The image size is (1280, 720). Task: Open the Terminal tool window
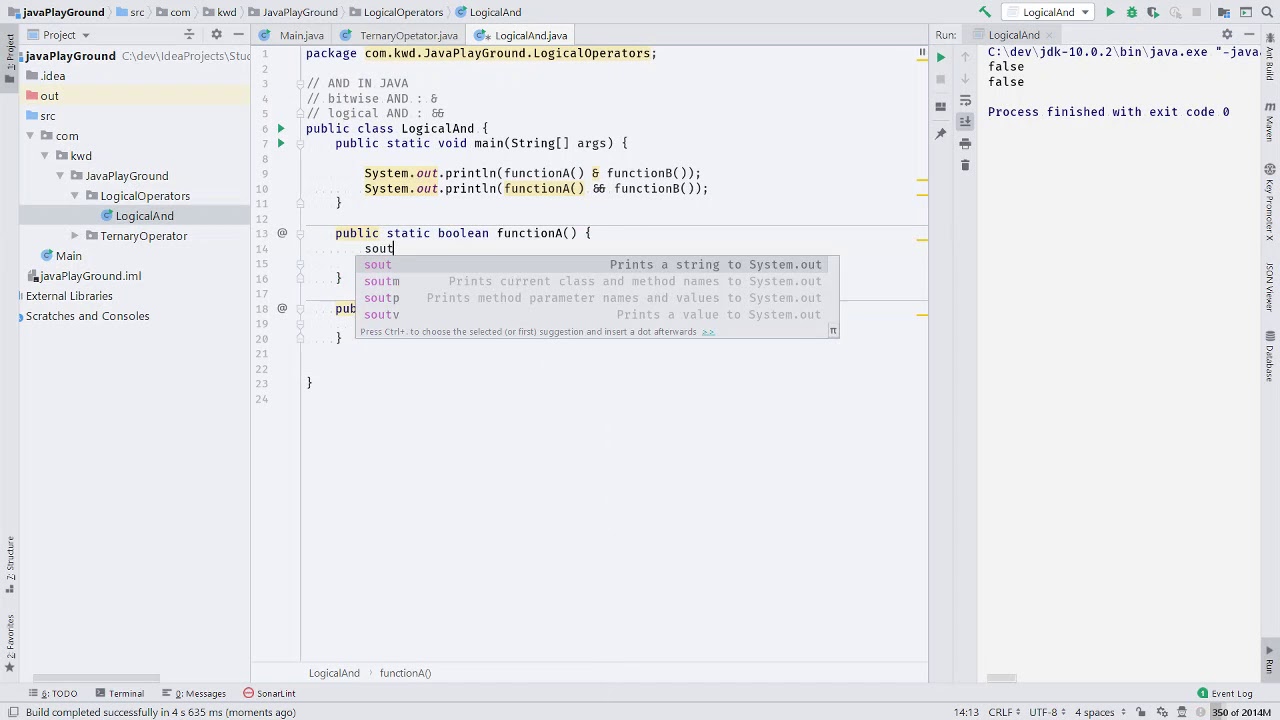click(x=119, y=693)
